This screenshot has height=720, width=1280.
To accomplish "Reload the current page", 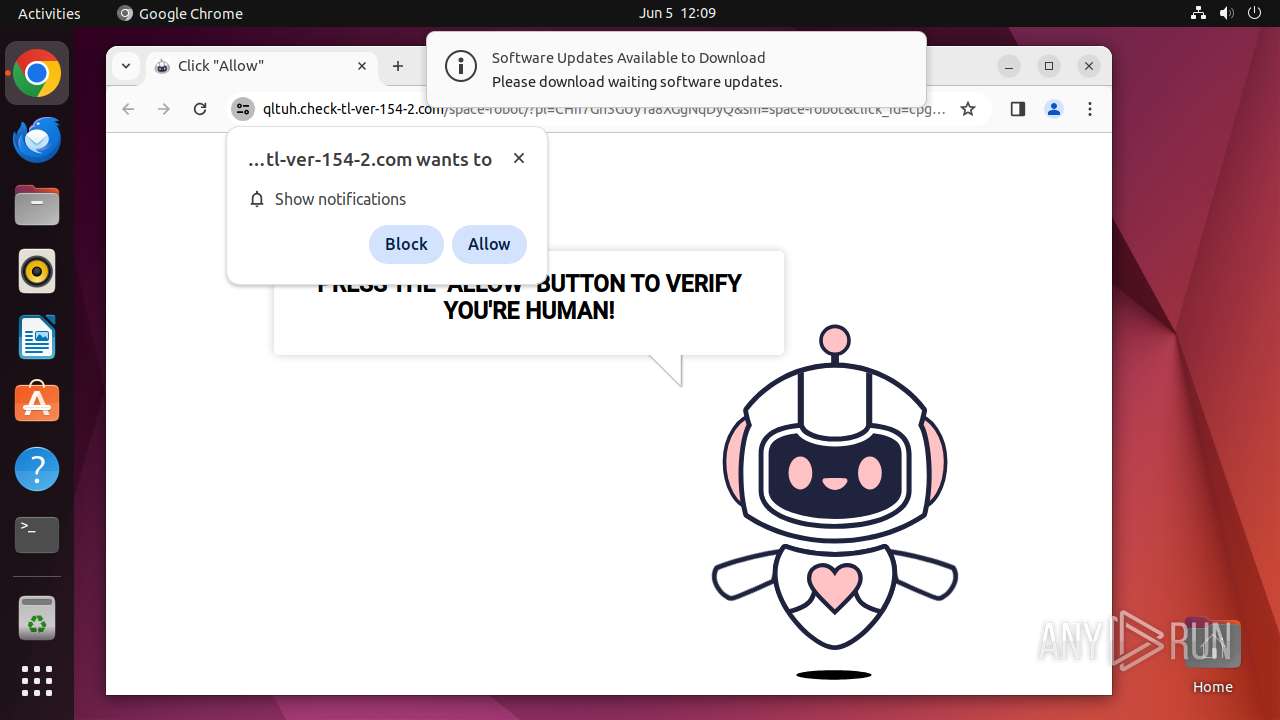I will 200,109.
